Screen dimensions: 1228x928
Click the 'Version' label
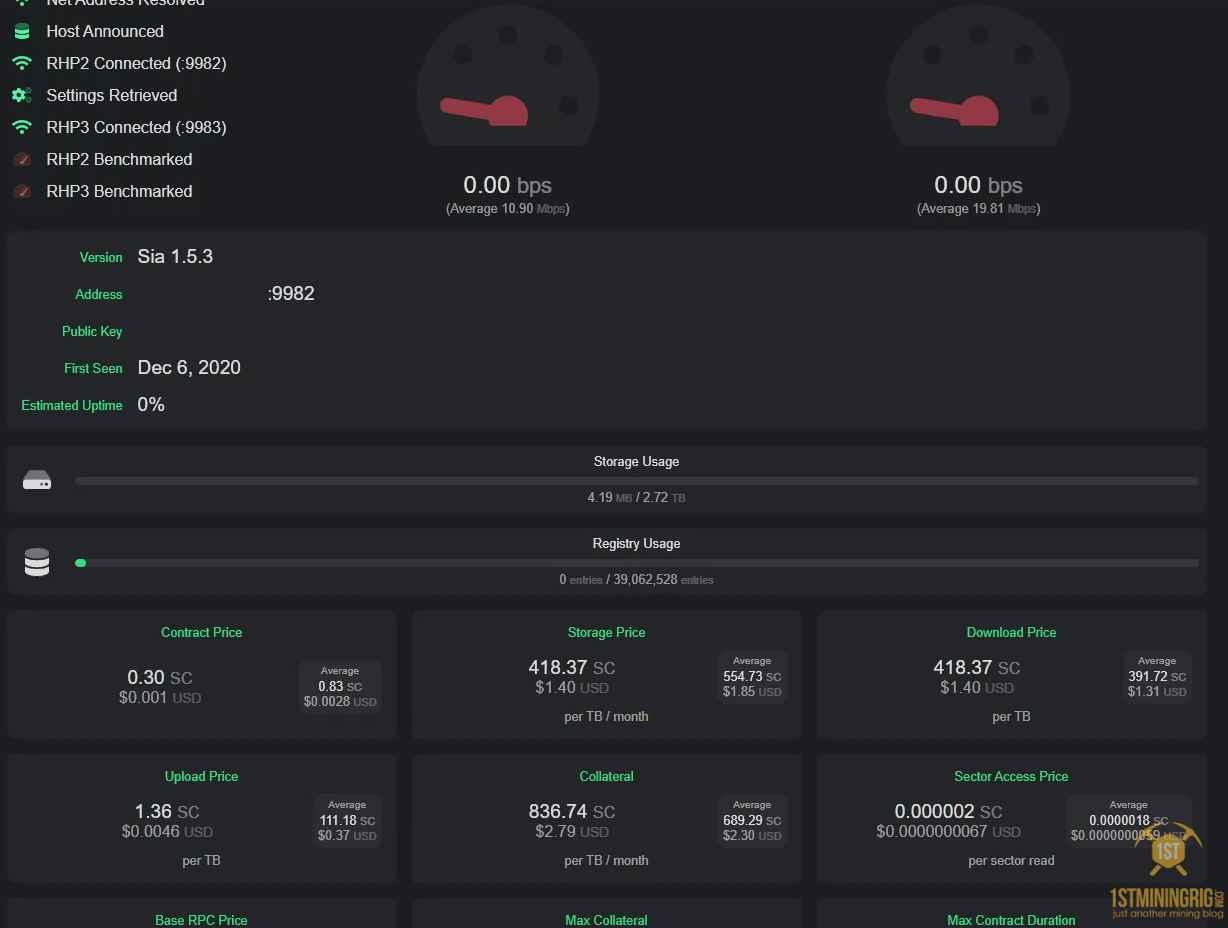[101, 257]
